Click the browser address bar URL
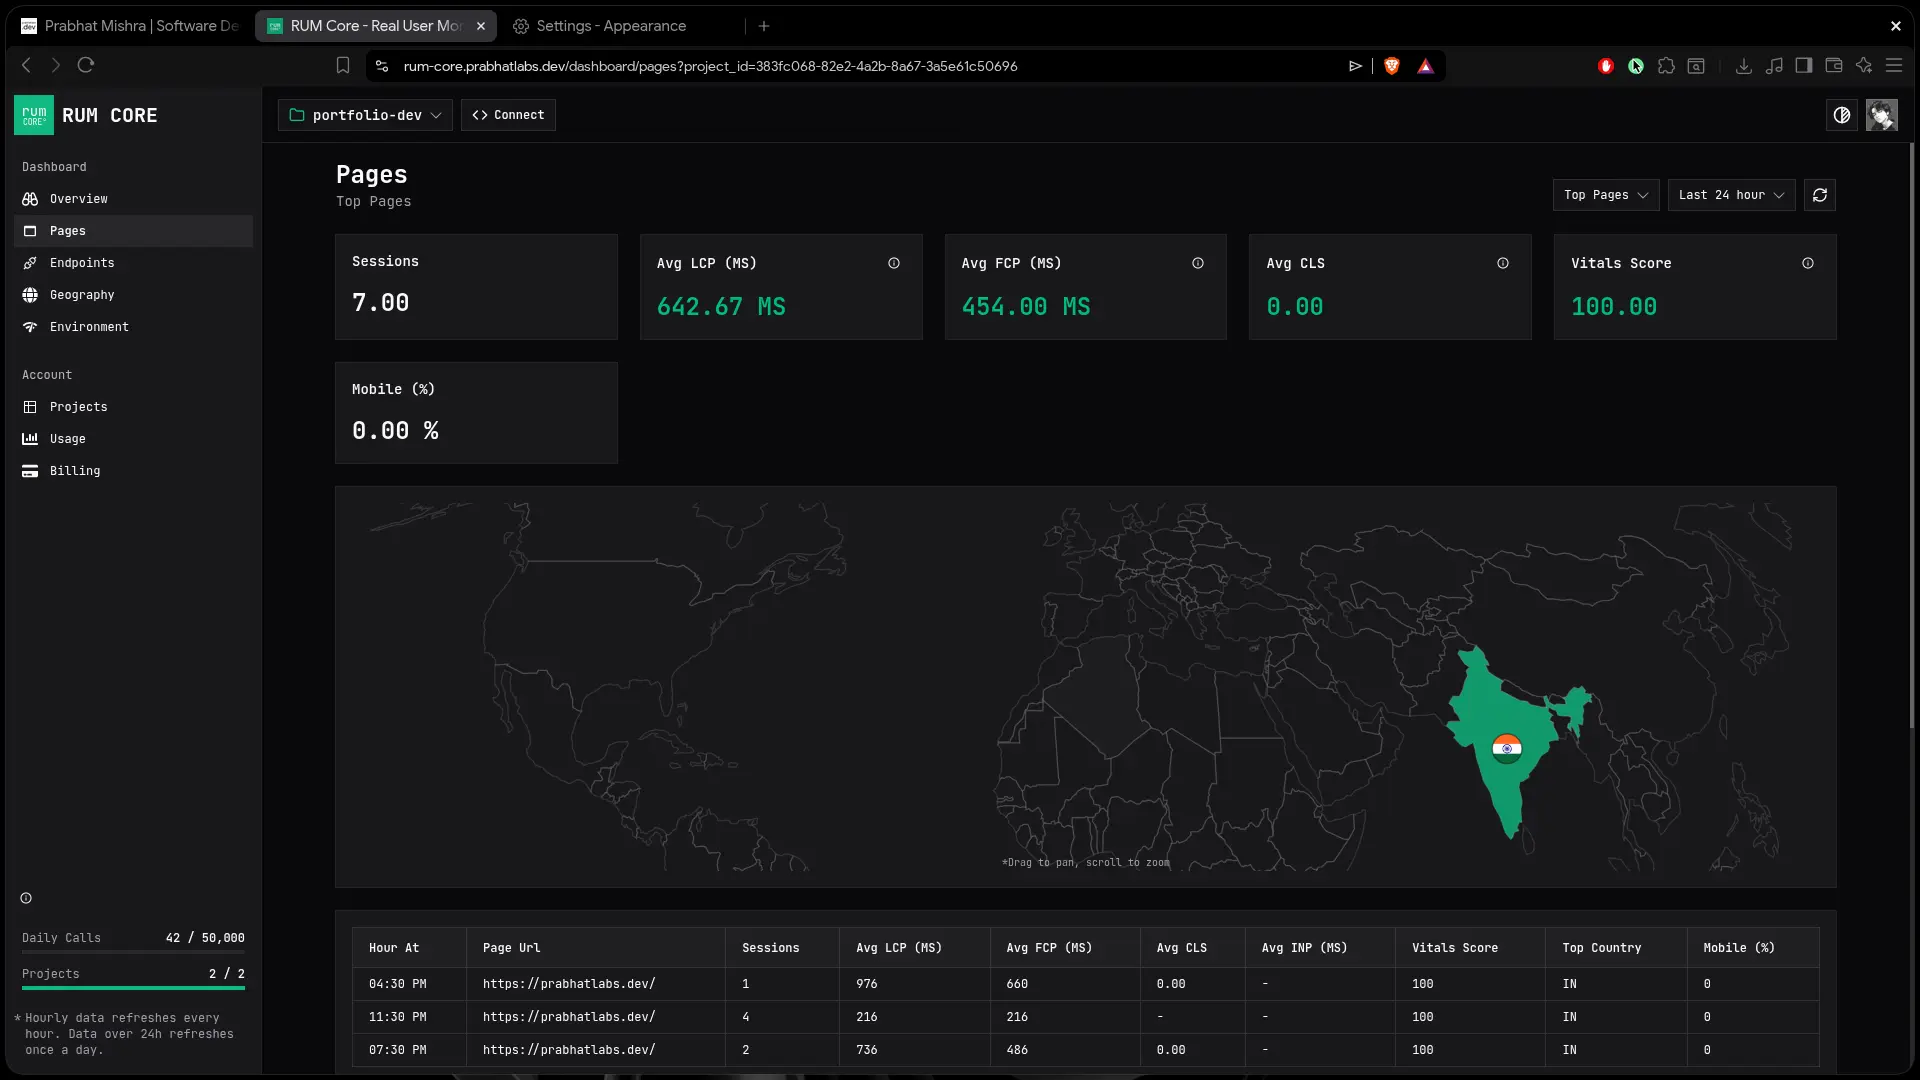The image size is (1920, 1080). point(710,66)
